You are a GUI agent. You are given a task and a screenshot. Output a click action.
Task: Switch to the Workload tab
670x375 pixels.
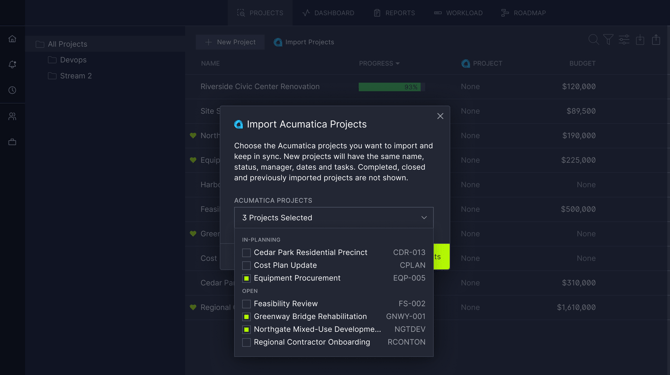(458, 13)
